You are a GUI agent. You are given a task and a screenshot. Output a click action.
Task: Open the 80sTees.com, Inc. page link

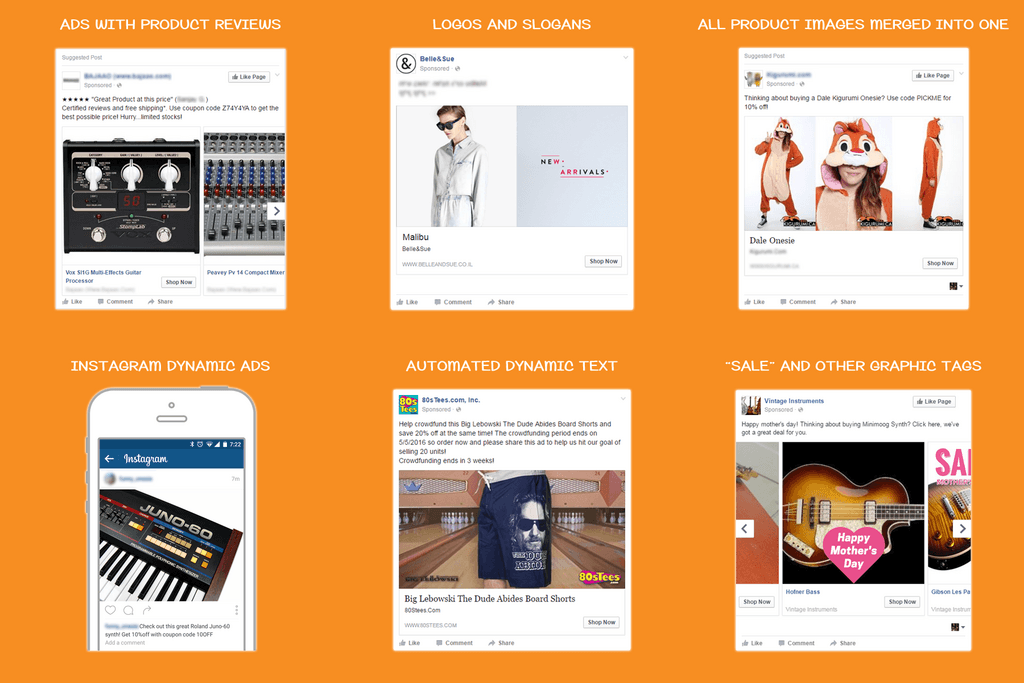pyautogui.click(x=451, y=400)
